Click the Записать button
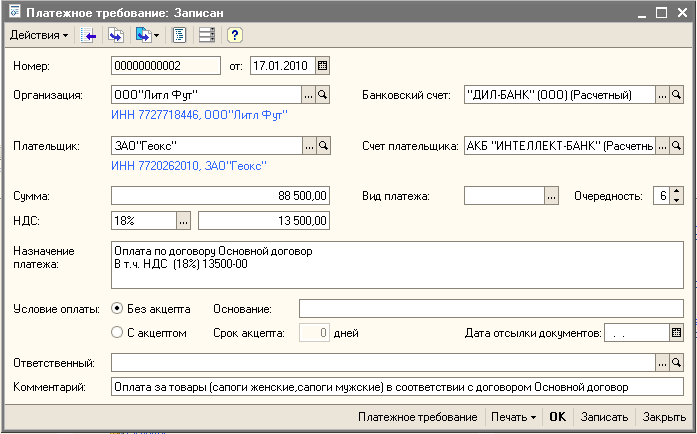Image resolution: width=697 pixels, height=434 pixels. coord(604,417)
